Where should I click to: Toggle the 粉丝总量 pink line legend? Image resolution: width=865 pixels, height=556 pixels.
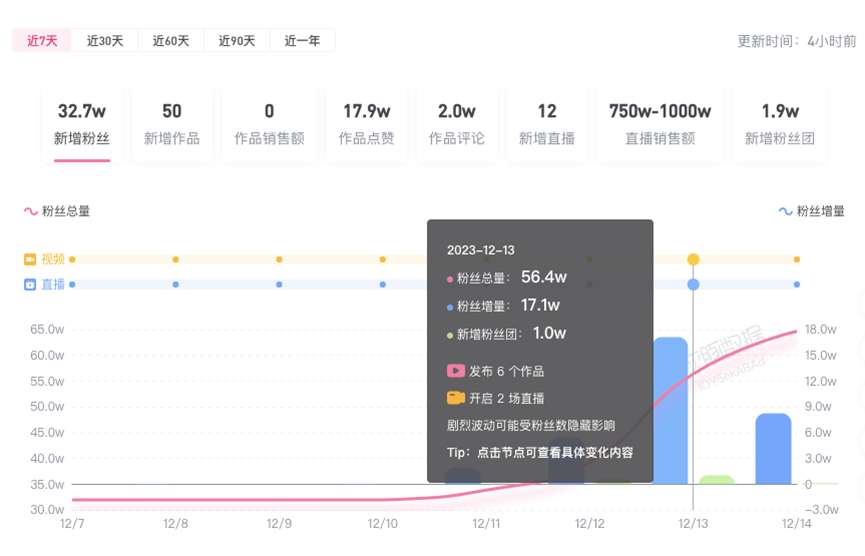tap(57, 211)
